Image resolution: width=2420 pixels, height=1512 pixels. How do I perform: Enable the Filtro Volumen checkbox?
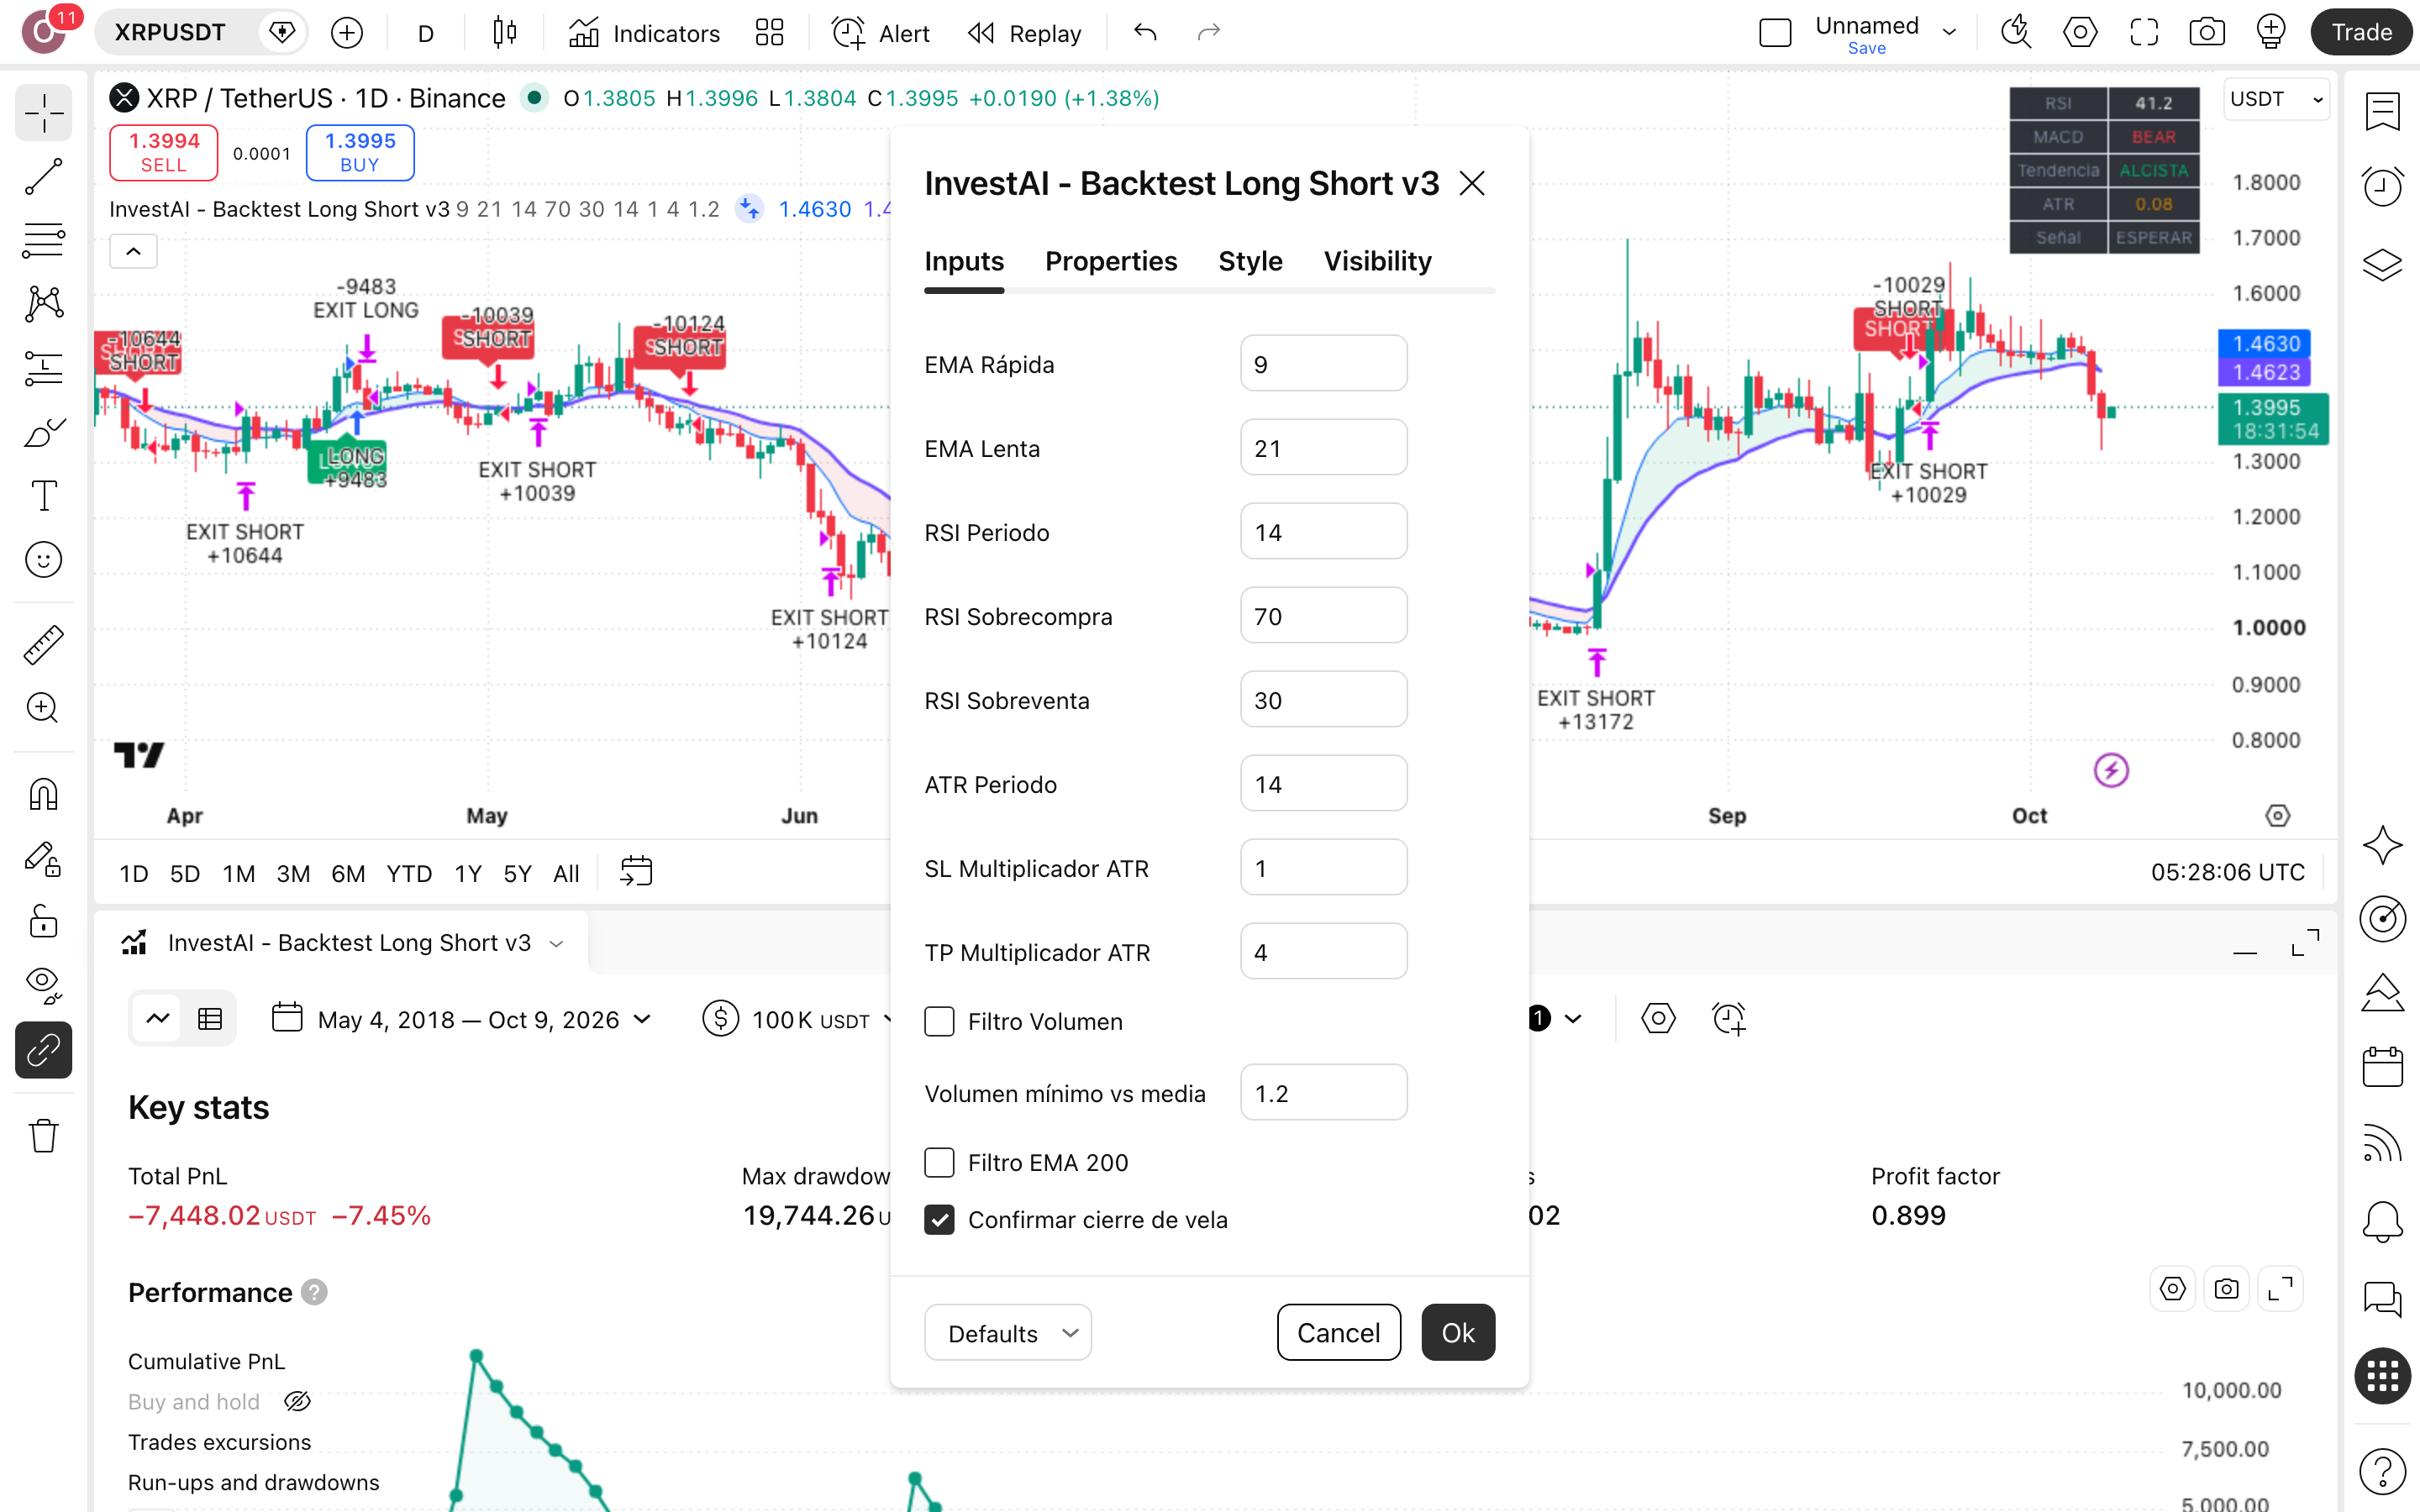click(939, 1021)
